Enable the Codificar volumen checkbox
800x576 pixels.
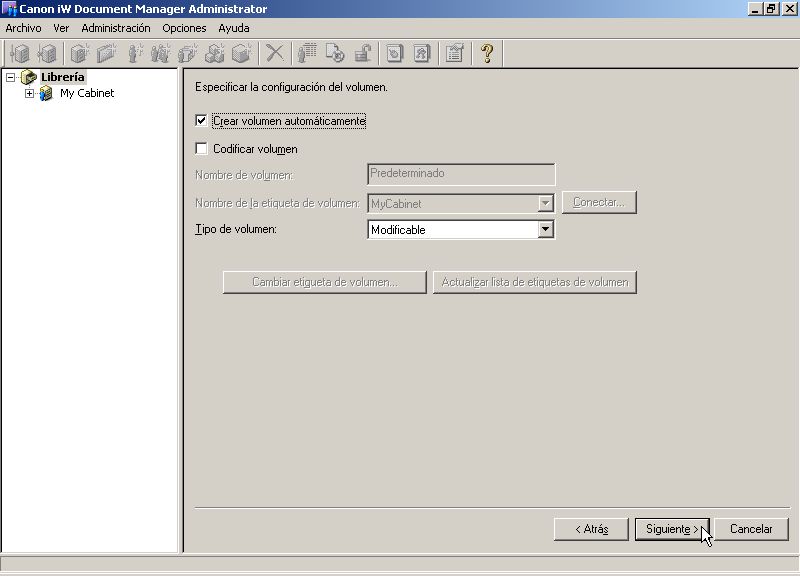tap(201, 148)
